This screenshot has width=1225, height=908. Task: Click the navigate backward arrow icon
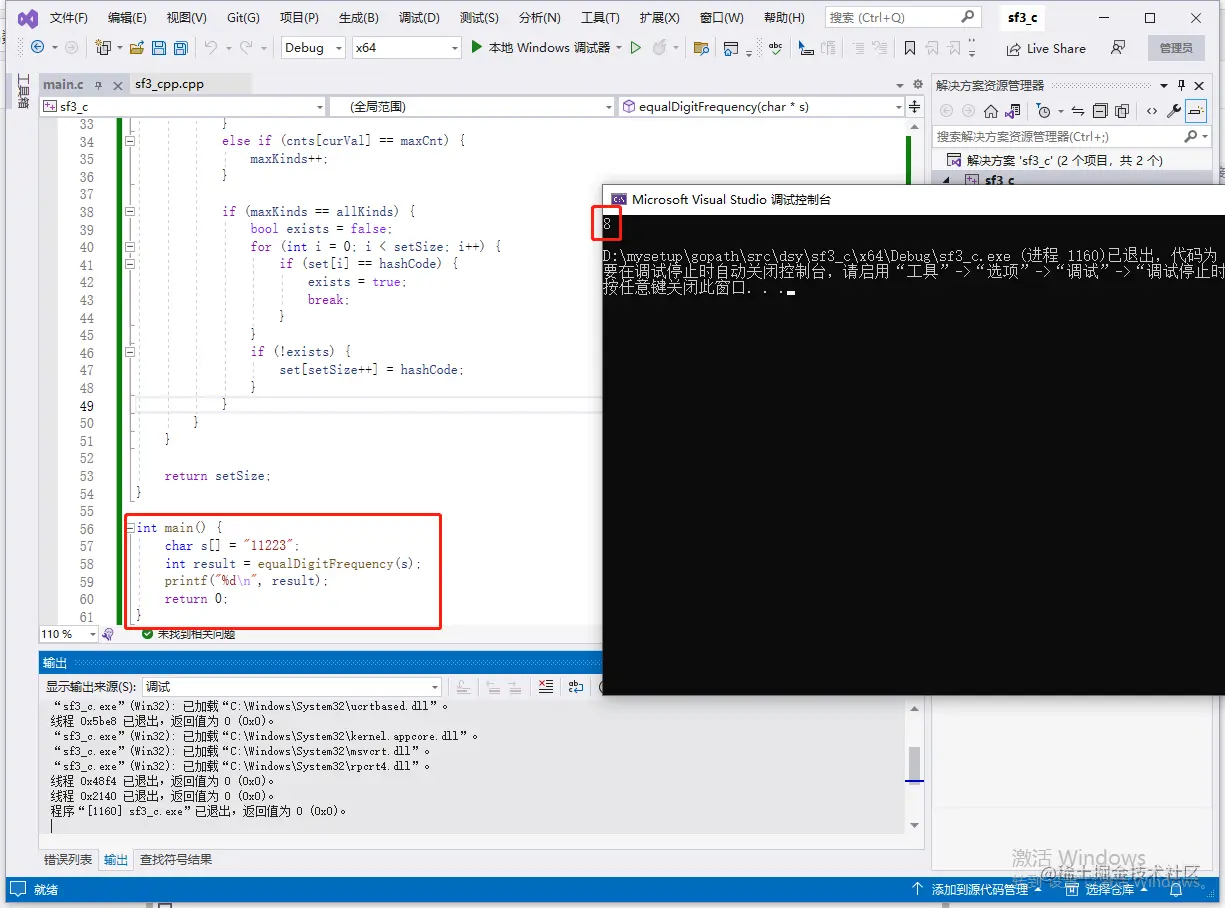(38, 47)
